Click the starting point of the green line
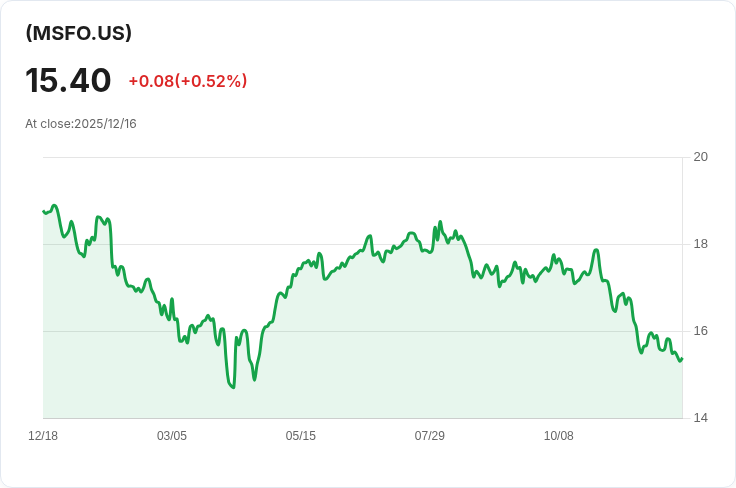Image resolution: width=736 pixels, height=488 pixels. click(44, 212)
